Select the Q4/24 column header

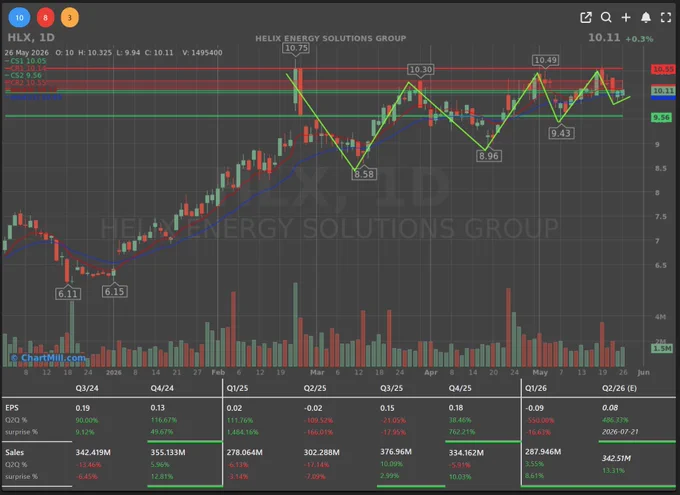pyautogui.click(x=162, y=388)
